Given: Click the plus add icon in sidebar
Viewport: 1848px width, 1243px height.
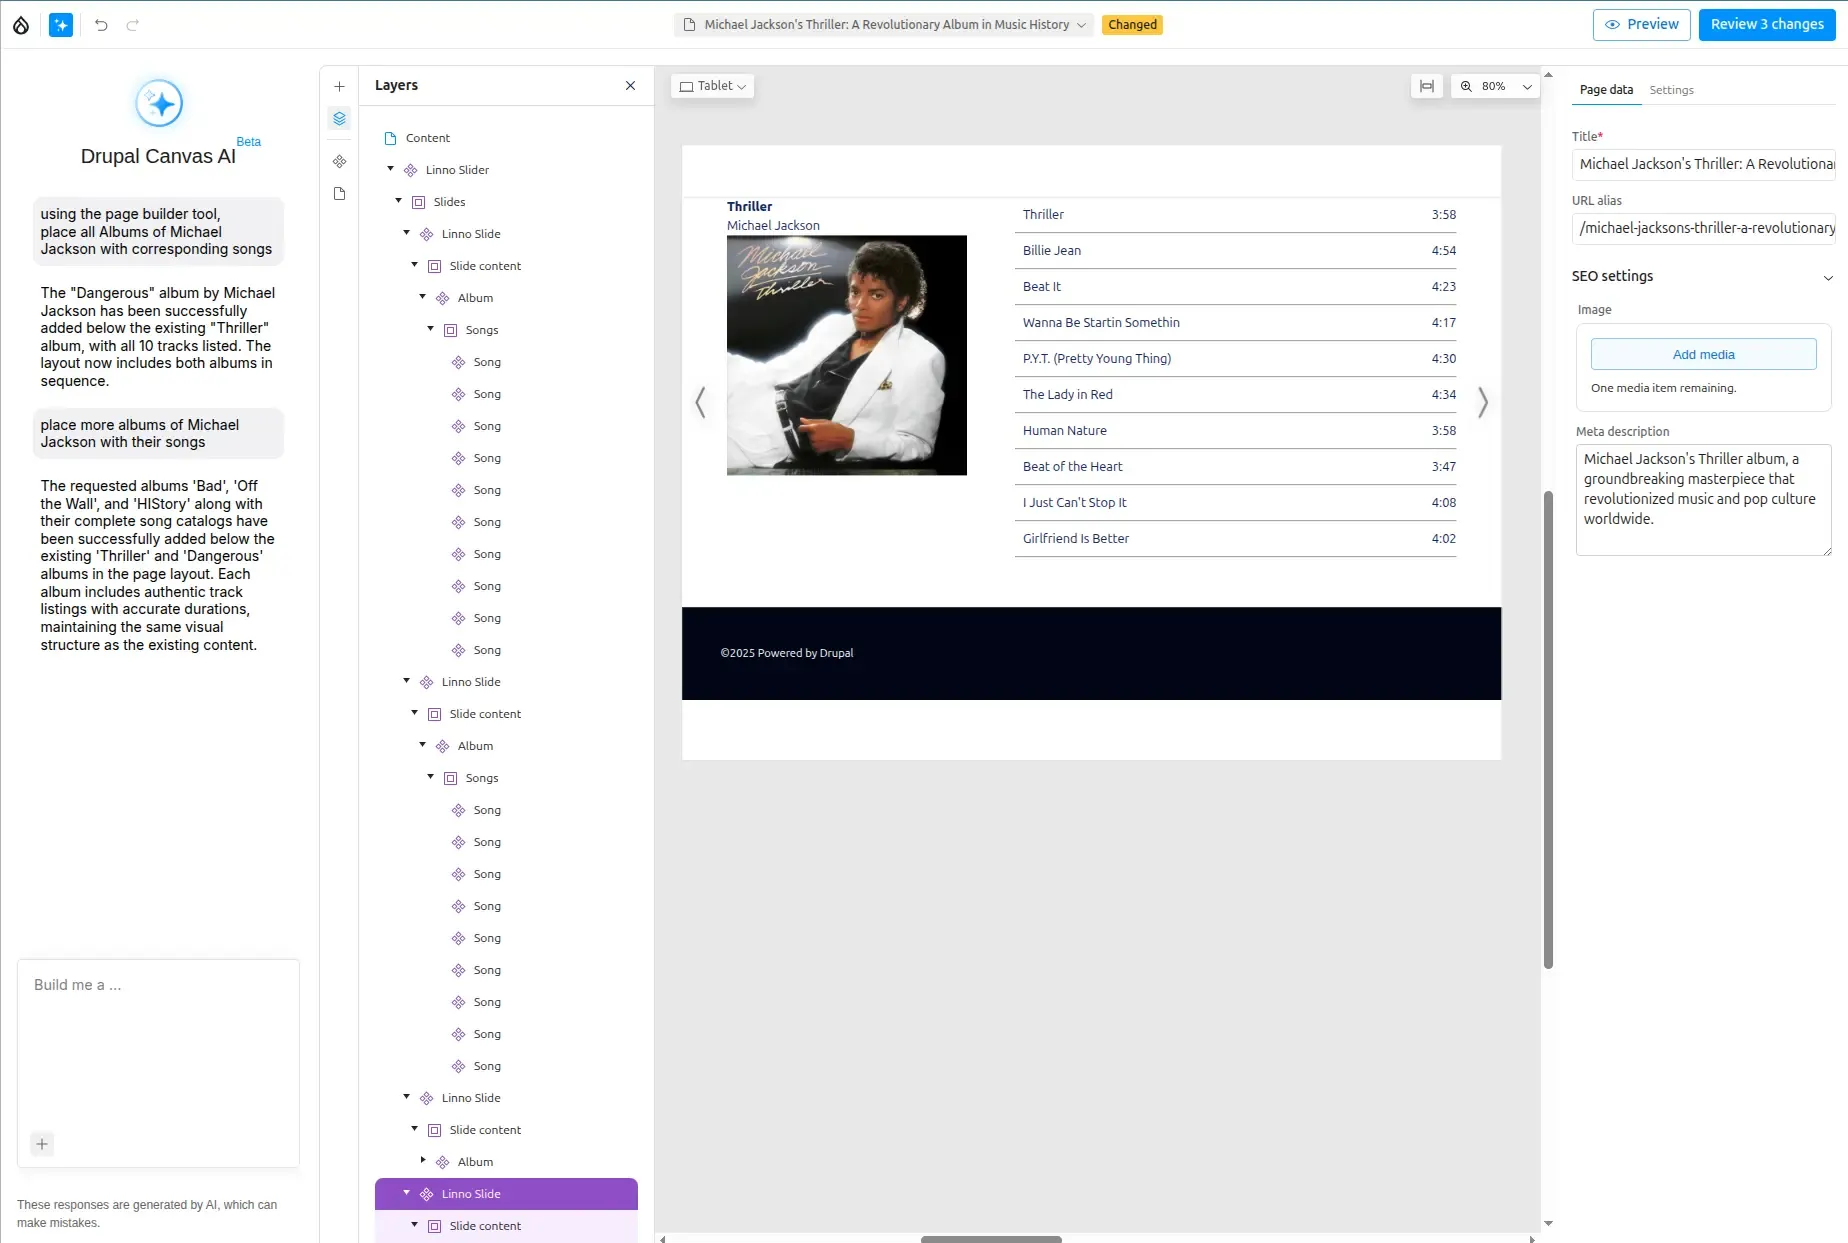Looking at the screenshot, I should coord(339,87).
